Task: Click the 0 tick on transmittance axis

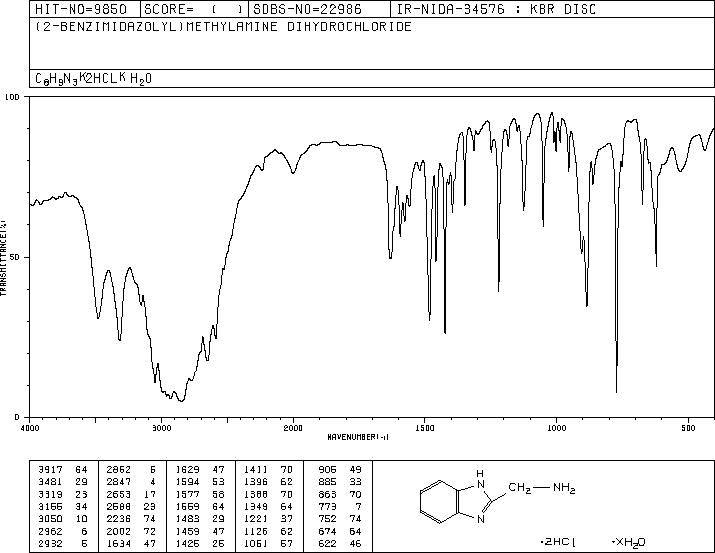Action: [x=17, y=417]
